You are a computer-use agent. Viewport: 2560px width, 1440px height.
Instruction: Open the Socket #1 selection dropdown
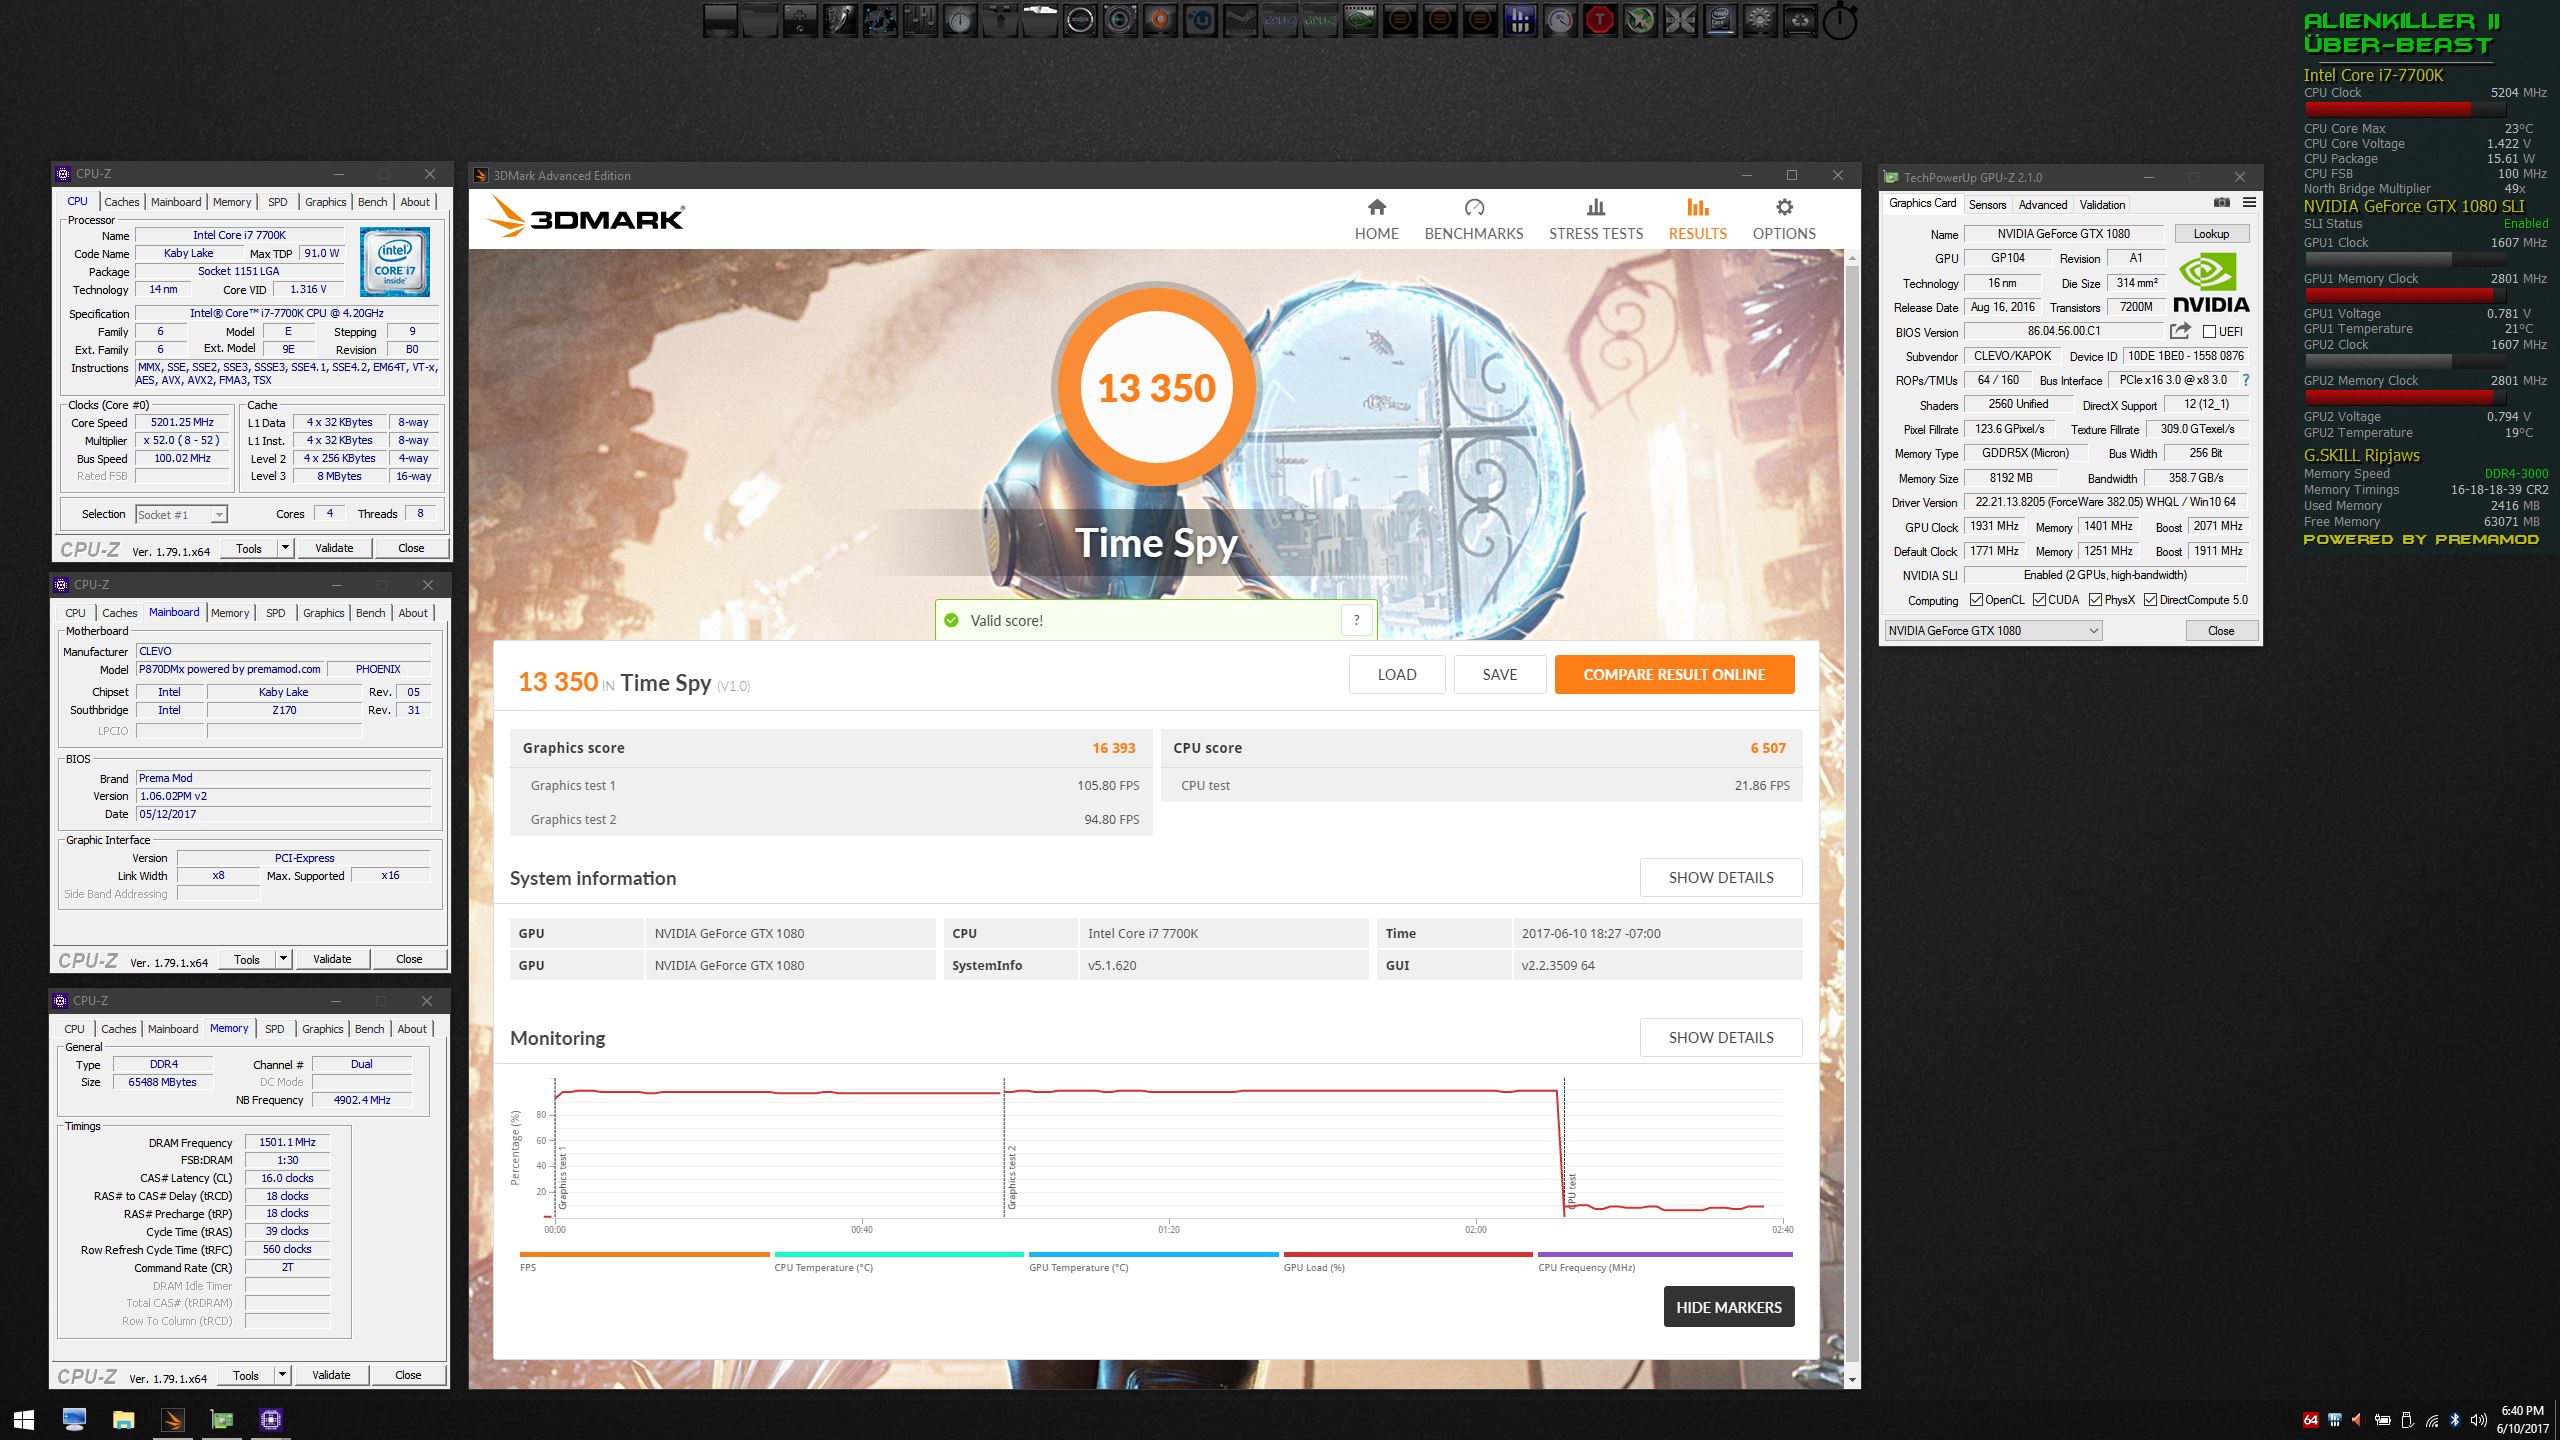click(219, 515)
